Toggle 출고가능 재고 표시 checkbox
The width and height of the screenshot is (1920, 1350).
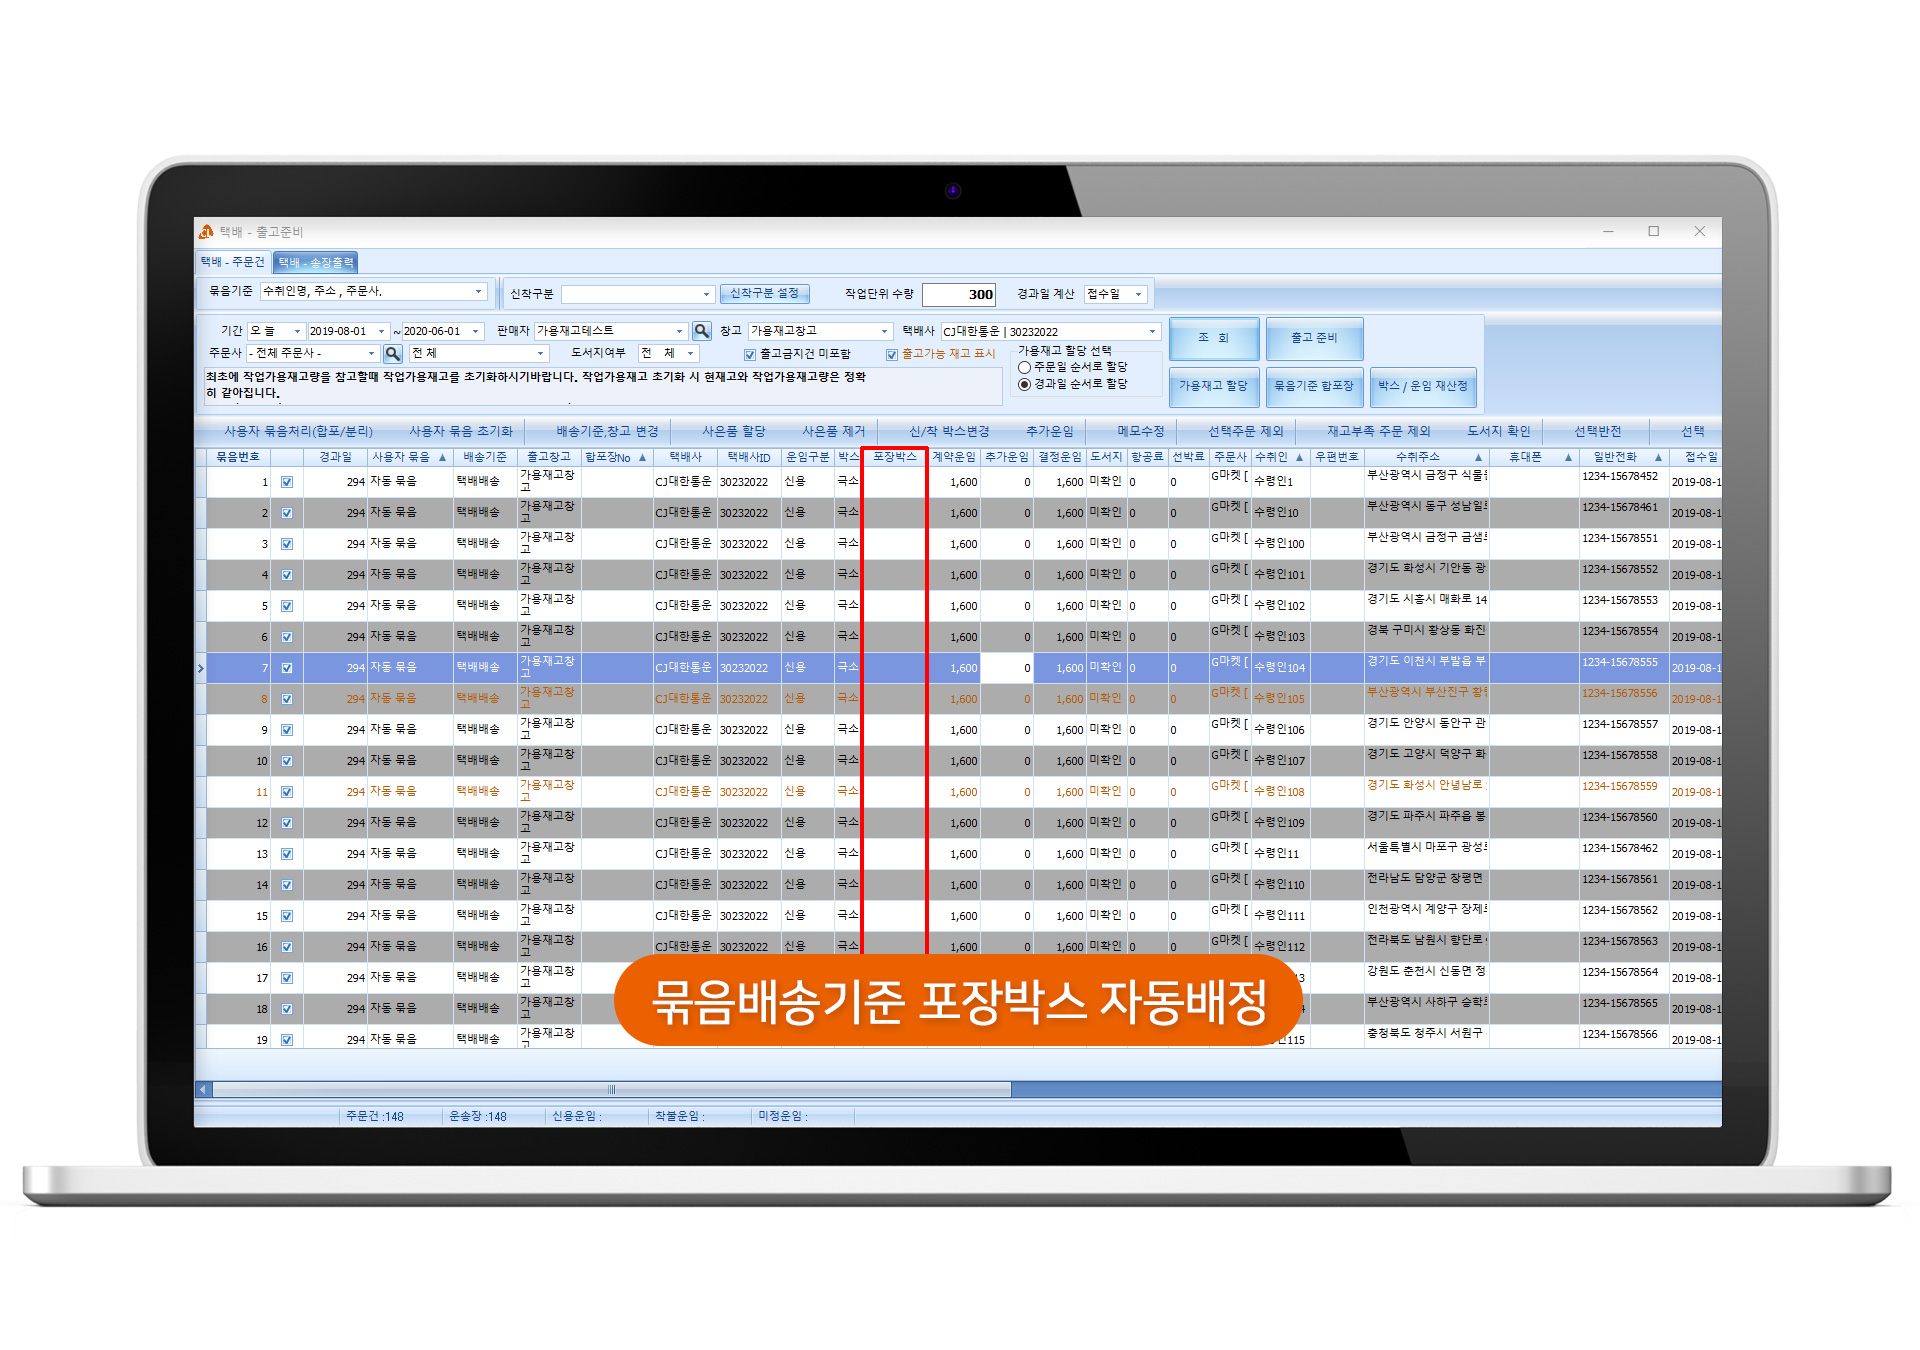[x=891, y=354]
